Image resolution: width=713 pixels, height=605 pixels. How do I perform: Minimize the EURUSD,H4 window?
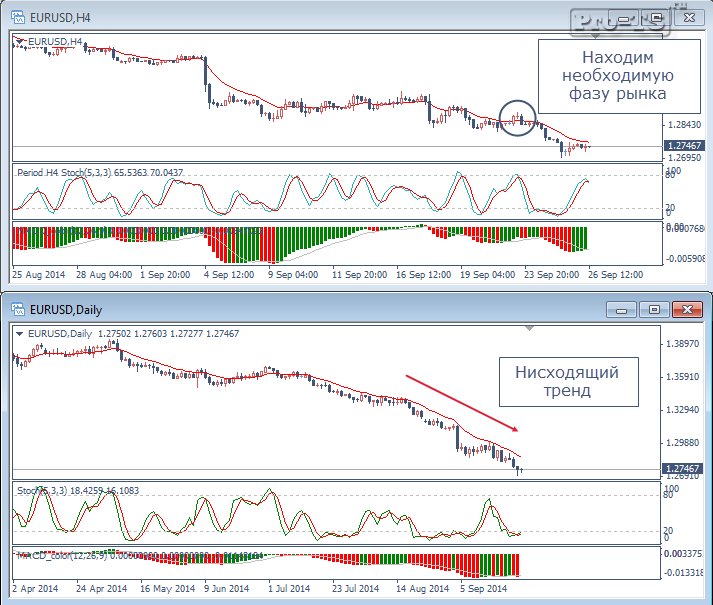pyautogui.click(x=623, y=19)
